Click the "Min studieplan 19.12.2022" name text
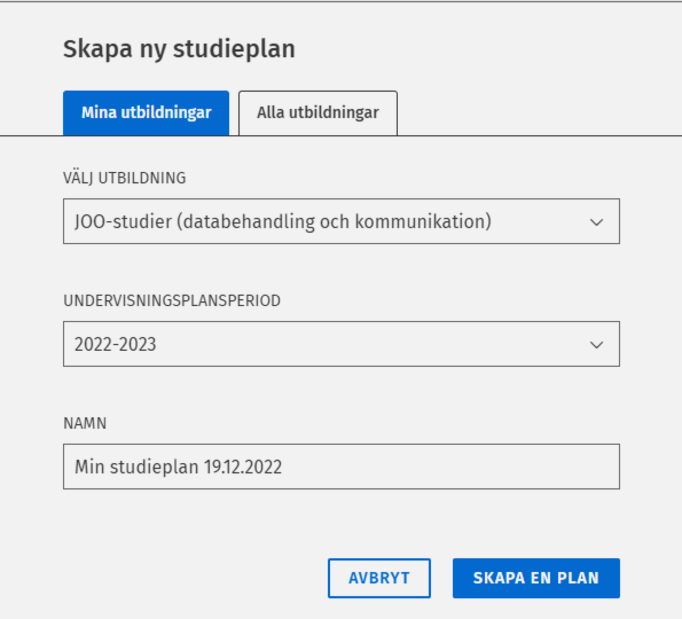Screen dimensions: 682x619 (178, 467)
